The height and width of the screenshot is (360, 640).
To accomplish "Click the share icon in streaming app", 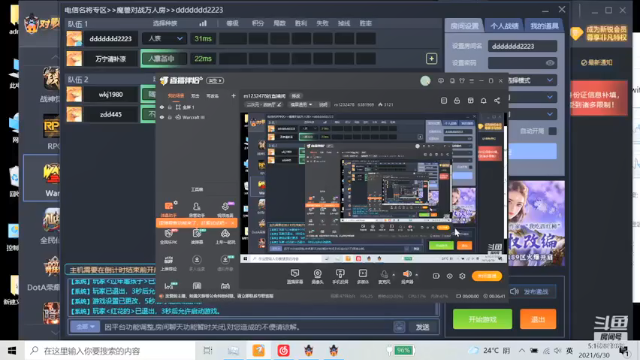I will click(x=497, y=101).
